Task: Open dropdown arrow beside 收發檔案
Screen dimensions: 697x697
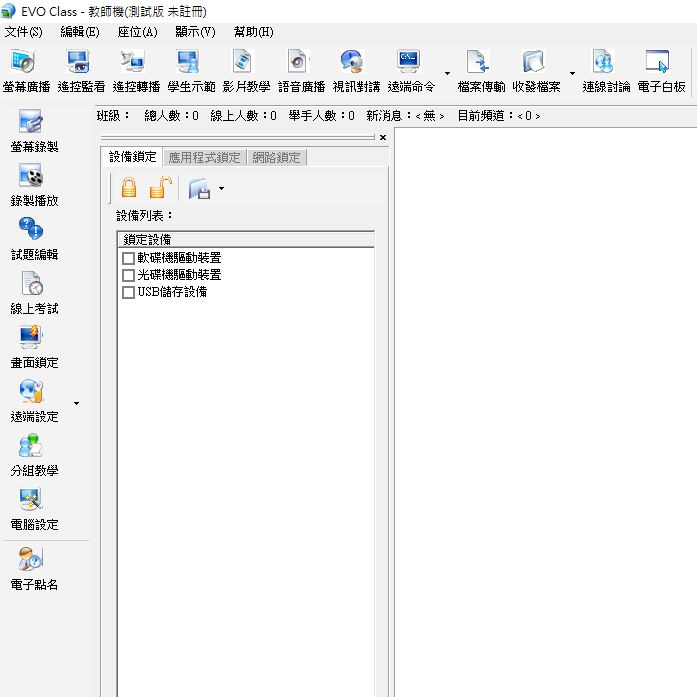Action: (572, 73)
